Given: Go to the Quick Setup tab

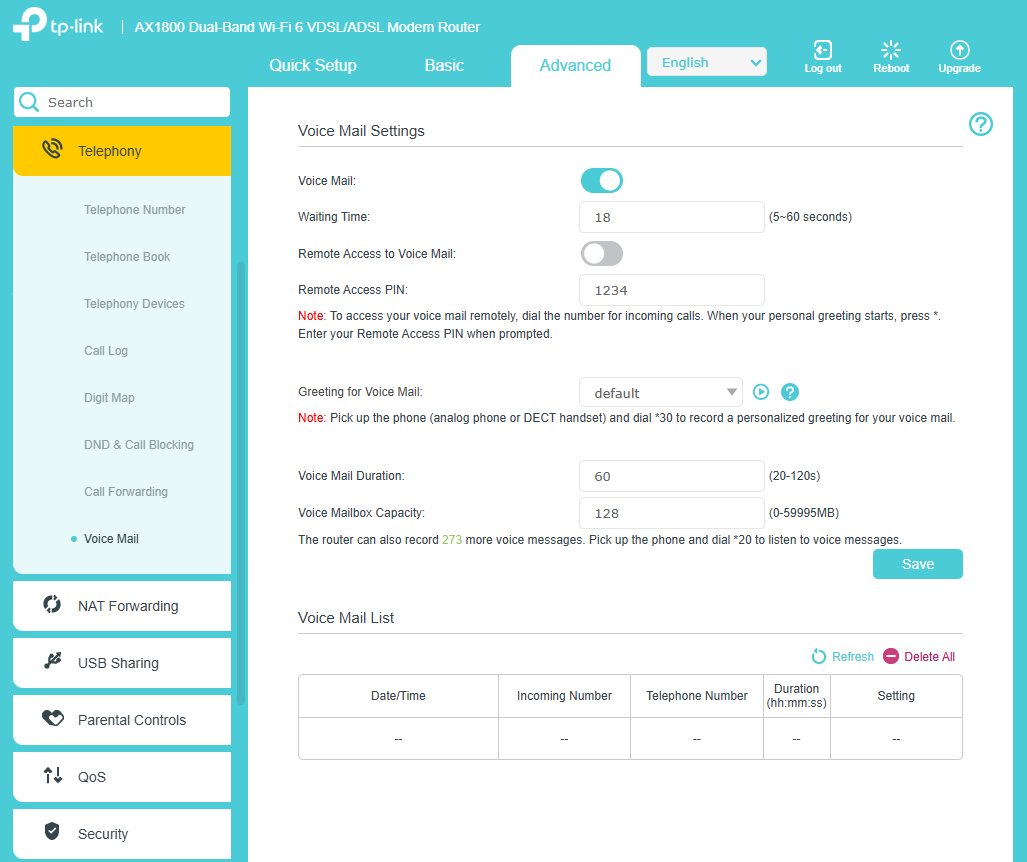Looking at the screenshot, I should pyautogui.click(x=311, y=65).
